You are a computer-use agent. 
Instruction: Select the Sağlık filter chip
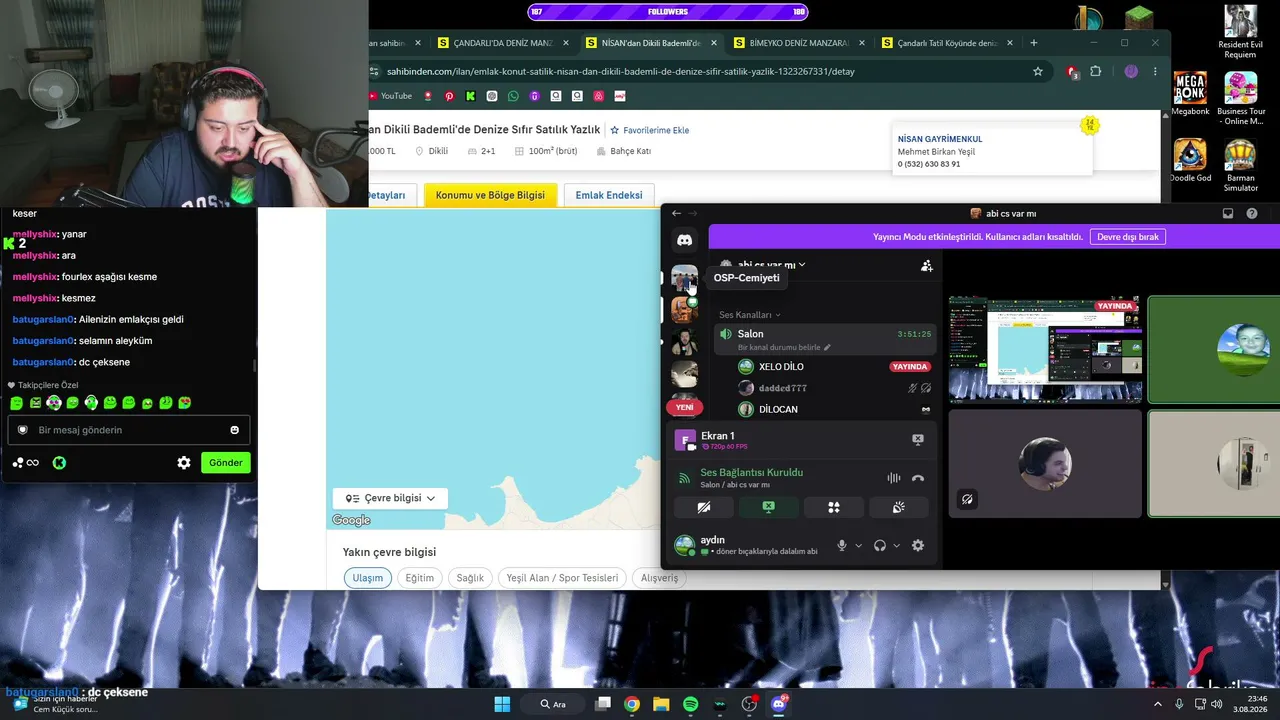[x=470, y=578]
